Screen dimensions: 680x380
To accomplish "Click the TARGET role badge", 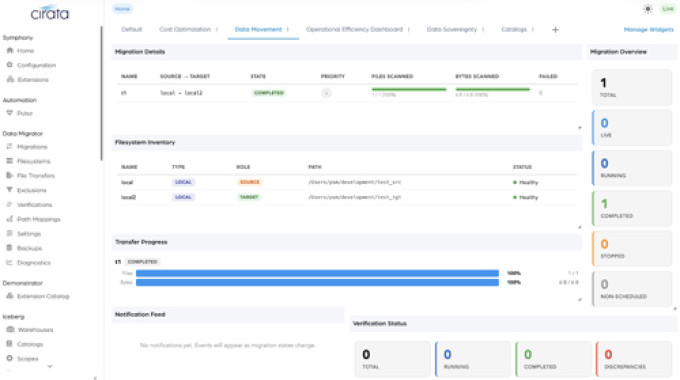I will click(x=249, y=197).
